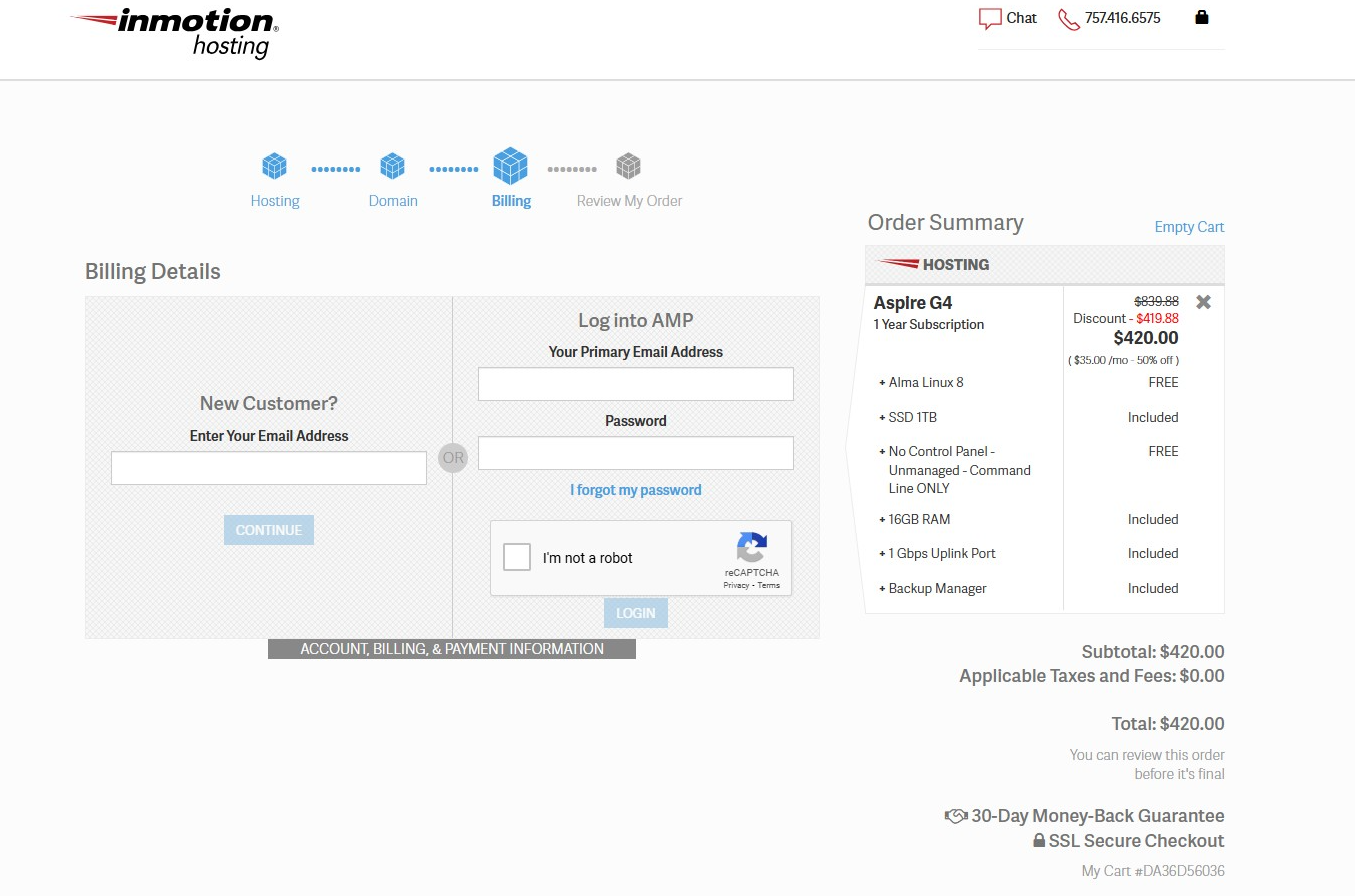Open the Chat link text
Image resolution: width=1355 pixels, height=896 pixels.
[1022, 18]
